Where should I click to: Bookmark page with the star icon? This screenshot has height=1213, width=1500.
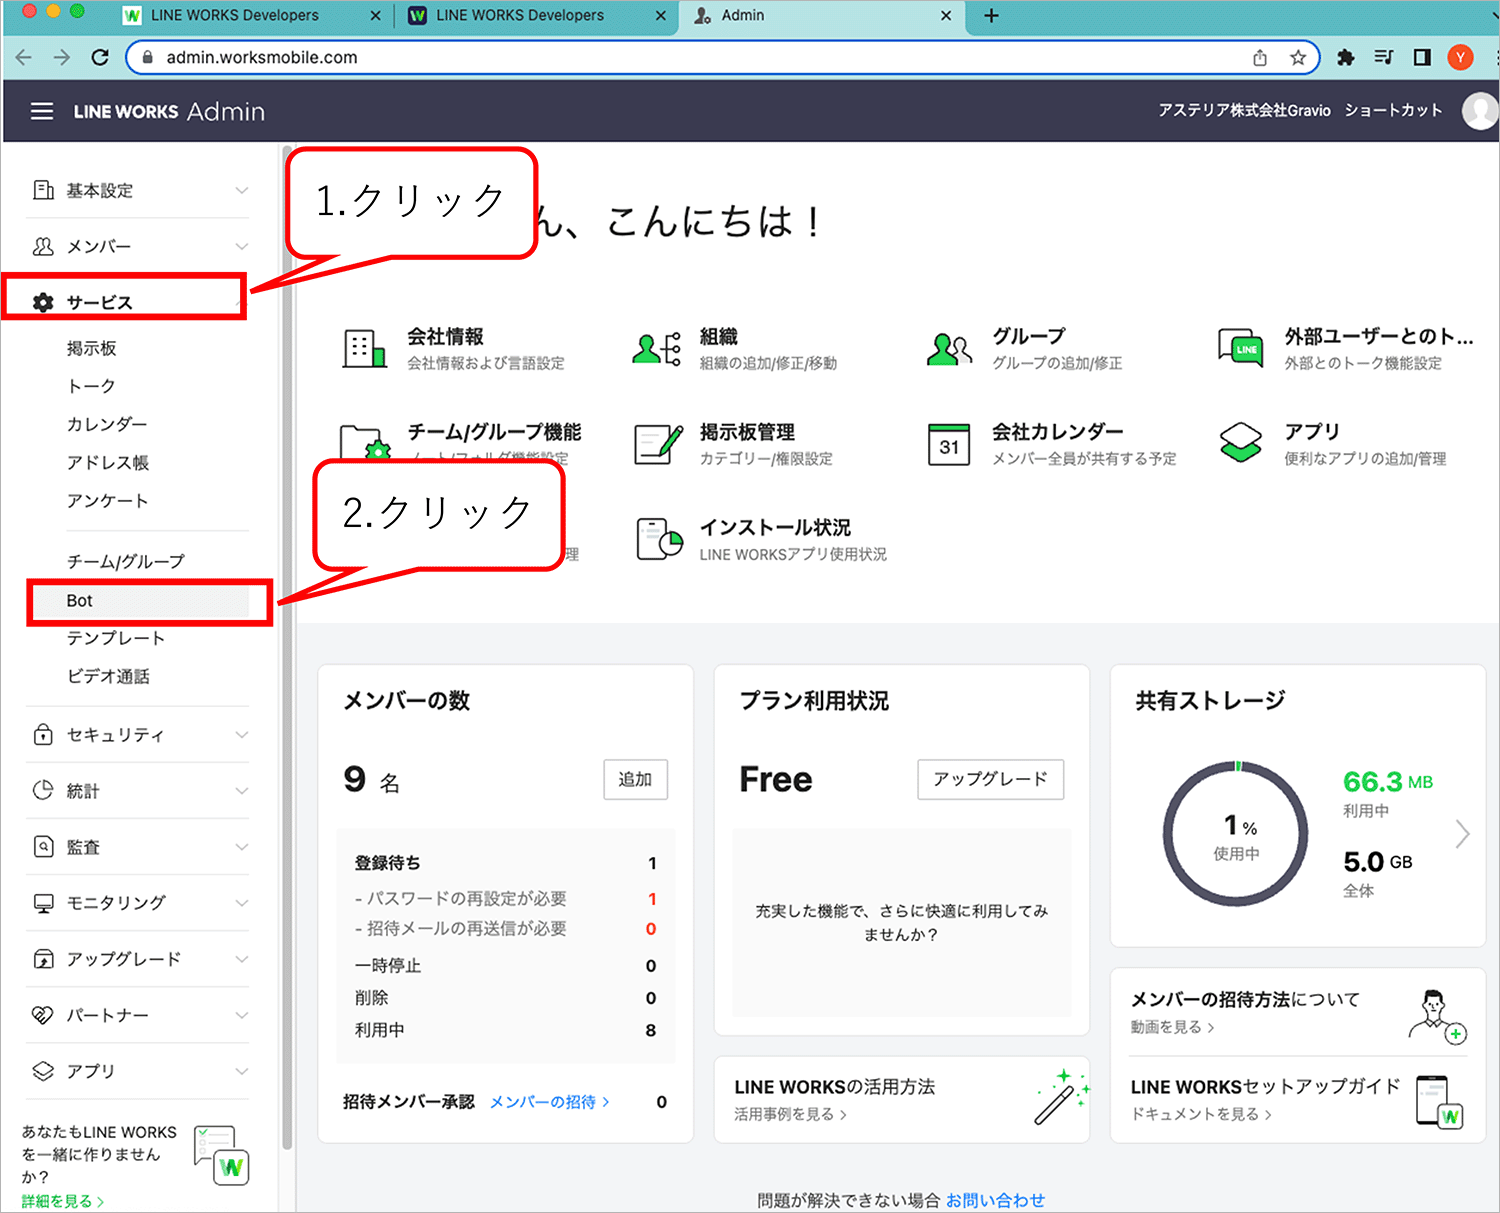(1298, 57)
